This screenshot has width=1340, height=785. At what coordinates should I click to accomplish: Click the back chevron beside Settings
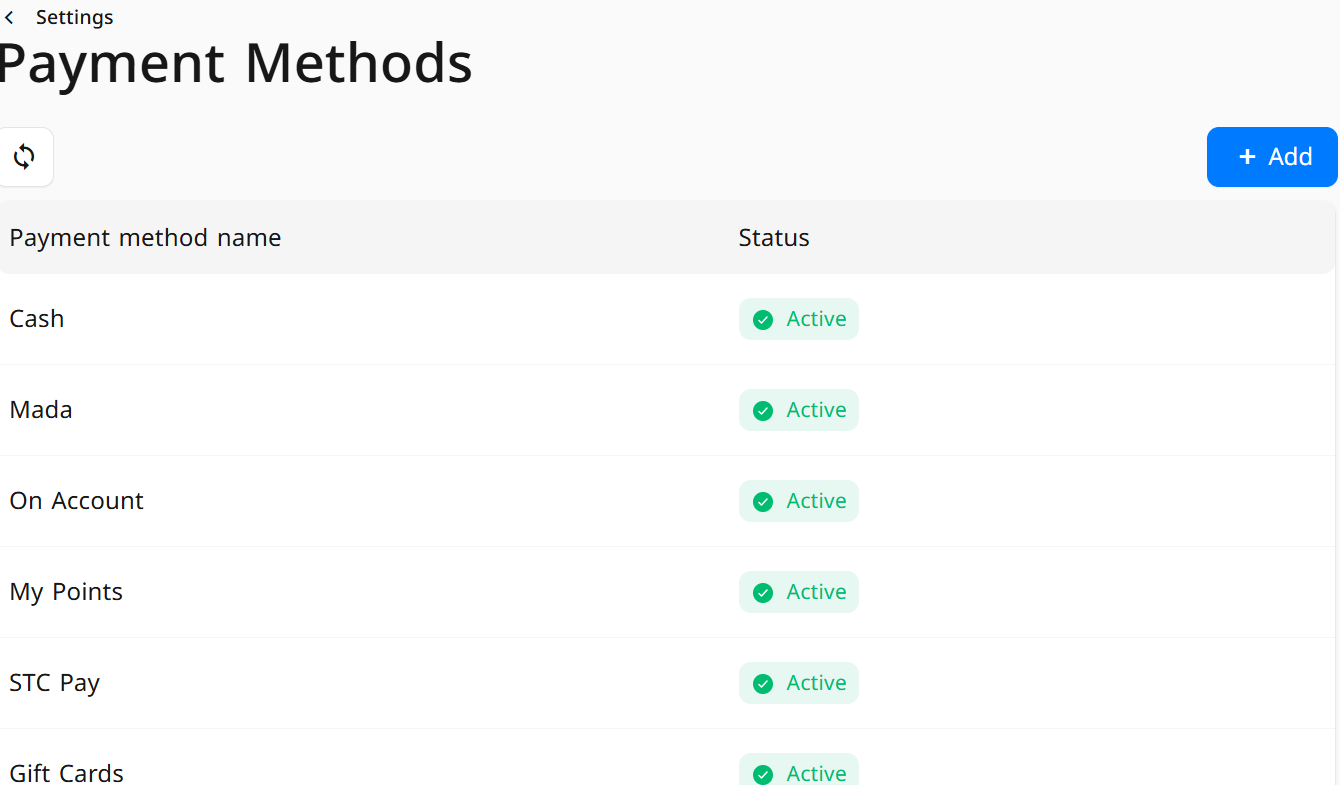[x=9, y=18]
